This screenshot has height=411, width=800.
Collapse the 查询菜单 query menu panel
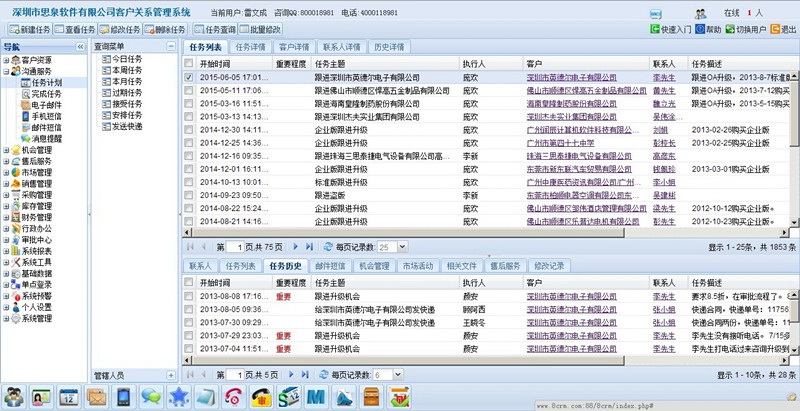[x=171, y=46]
